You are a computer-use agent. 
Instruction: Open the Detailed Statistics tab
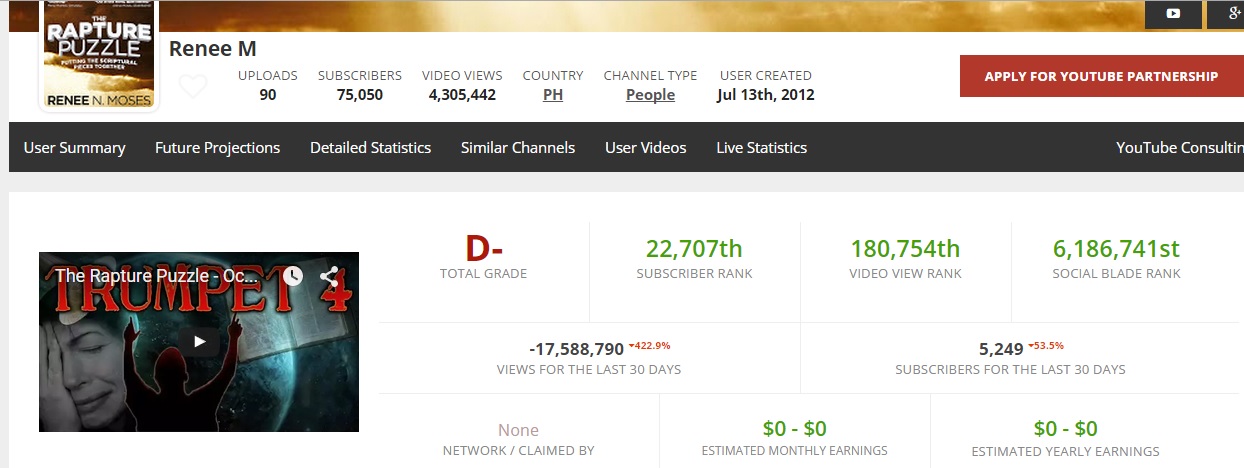pyautogui.click(x=370, y=147)
